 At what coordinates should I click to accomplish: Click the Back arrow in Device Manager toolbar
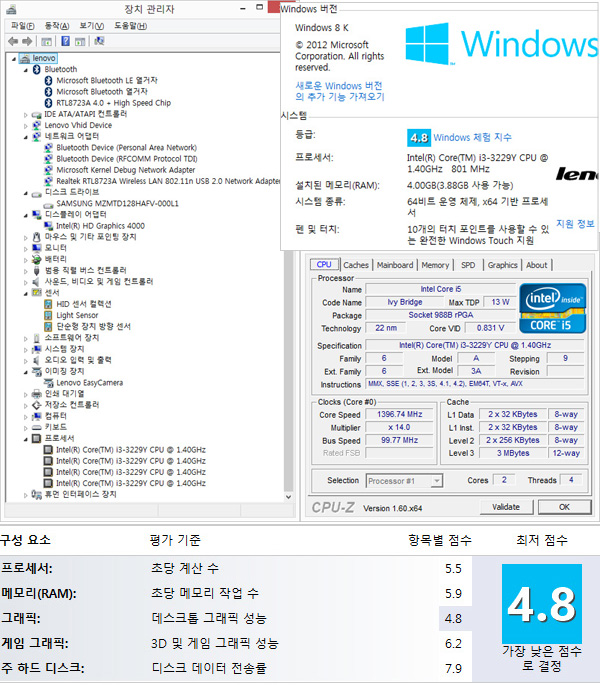[13, 41]
